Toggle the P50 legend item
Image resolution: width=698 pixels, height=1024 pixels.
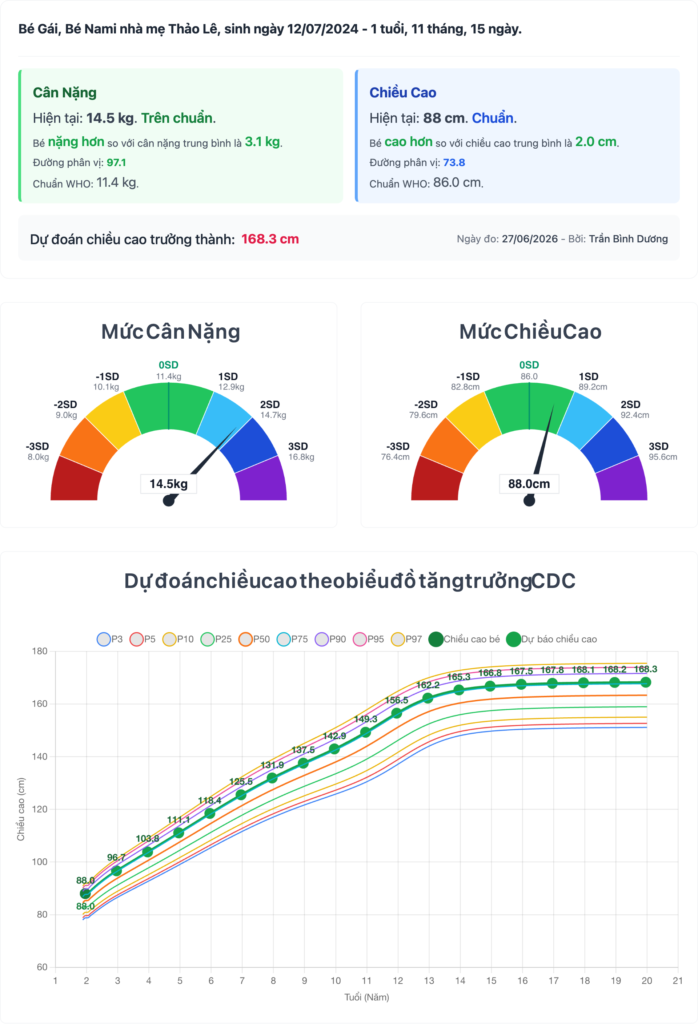(x=254, y=639)
